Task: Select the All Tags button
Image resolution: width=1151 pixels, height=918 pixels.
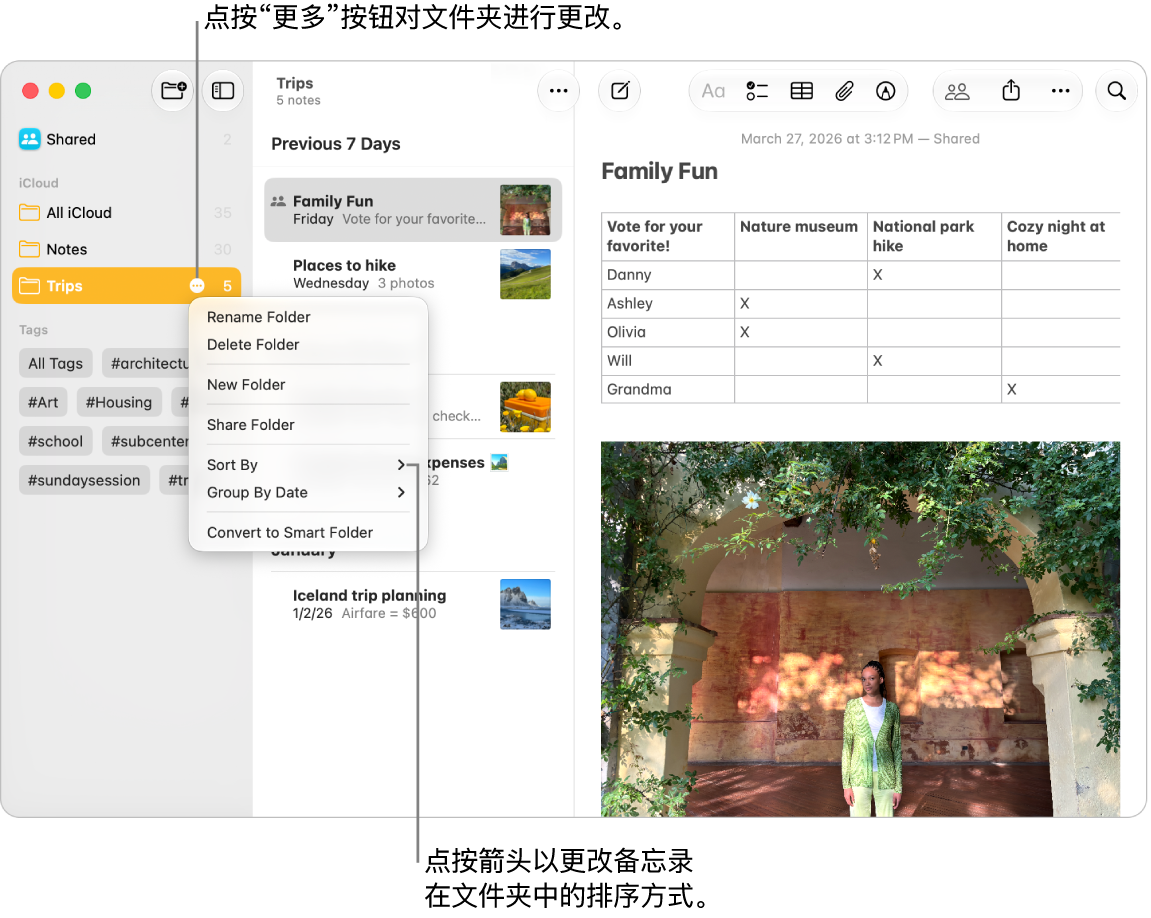Action: 56,363
